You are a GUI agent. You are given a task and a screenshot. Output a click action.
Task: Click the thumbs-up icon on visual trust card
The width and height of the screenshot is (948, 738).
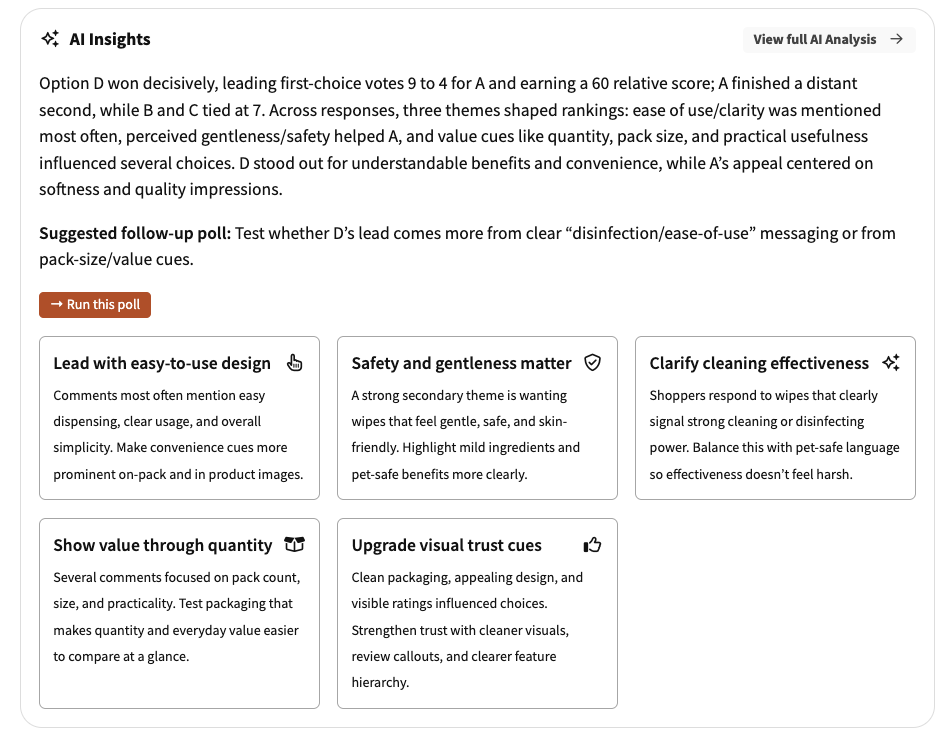click(x=592, y=545)
